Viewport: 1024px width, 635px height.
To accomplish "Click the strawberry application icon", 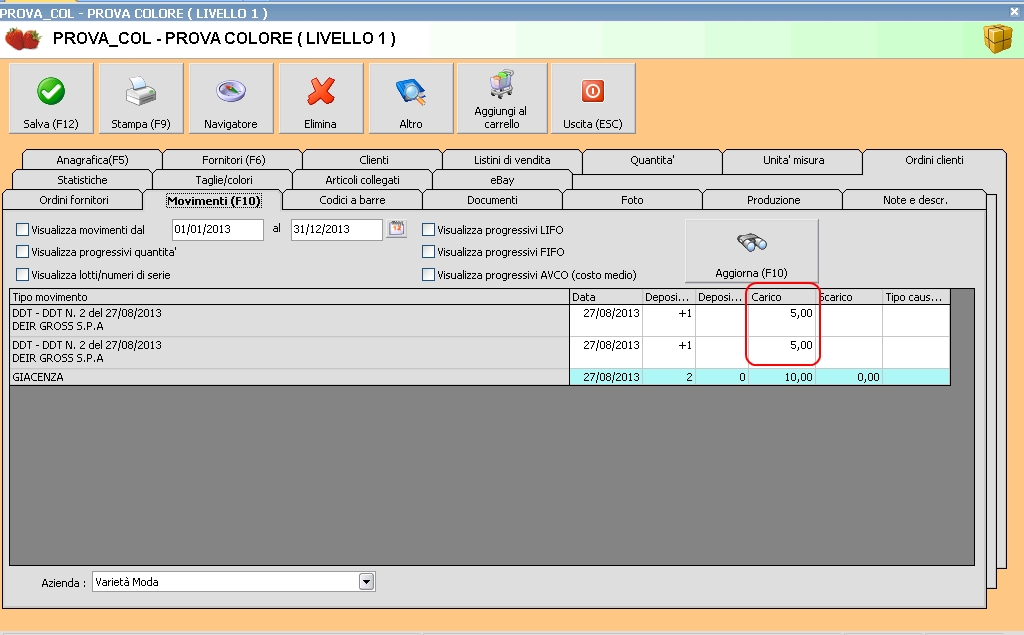I will (22, 39).
